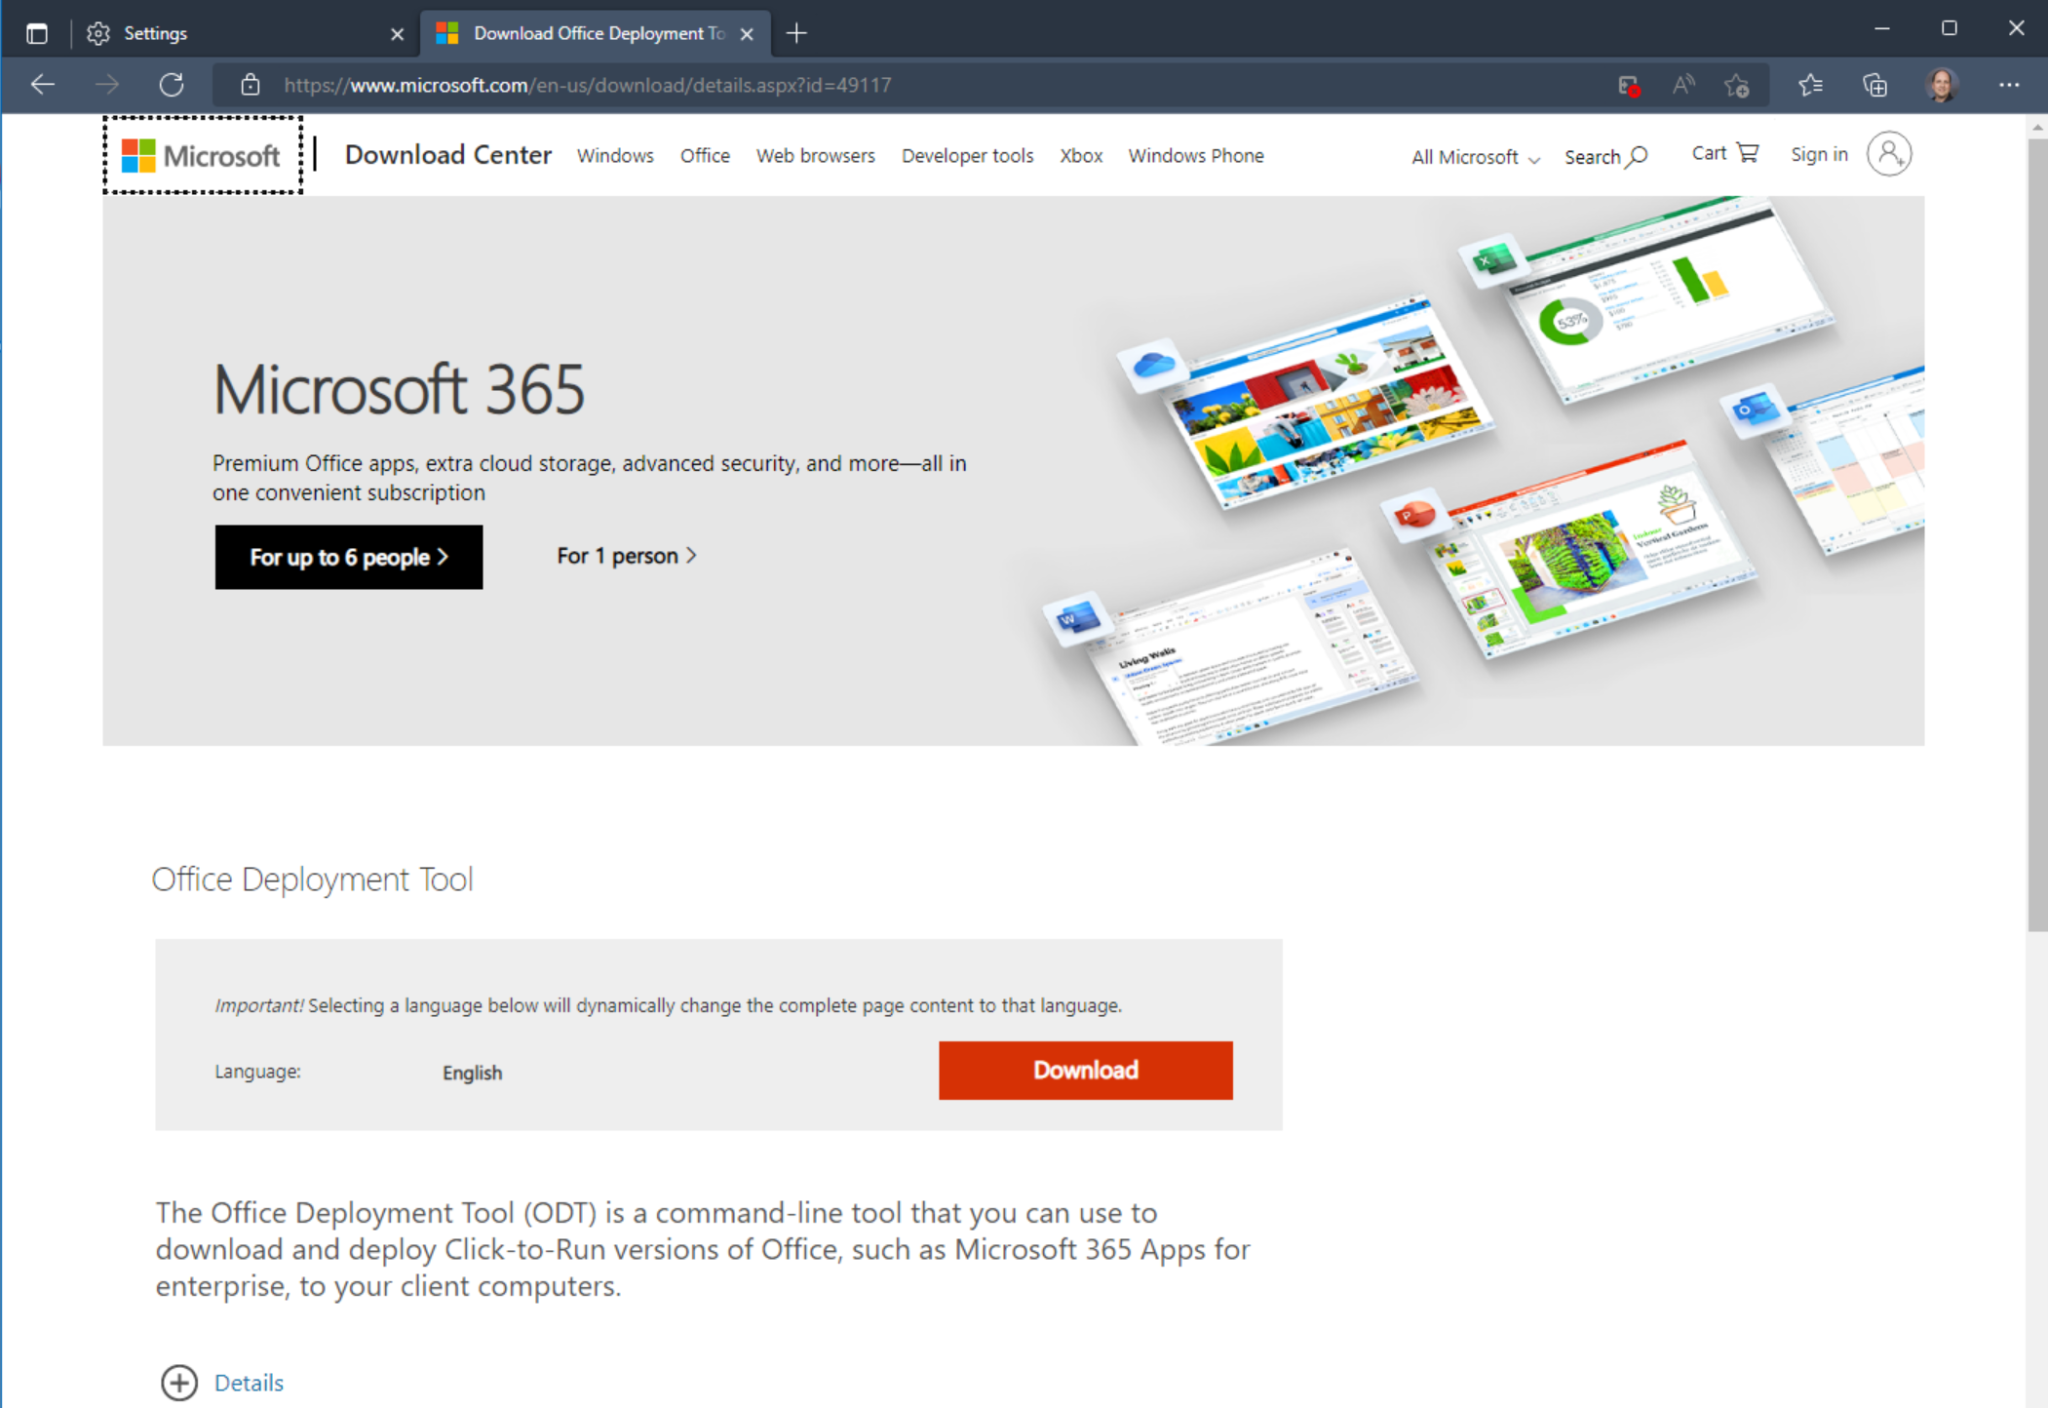Image resolution: width=2048 pixels, height=1408 pixels.
Task: Click the page refresh icon
Action: tap(170, 86)
